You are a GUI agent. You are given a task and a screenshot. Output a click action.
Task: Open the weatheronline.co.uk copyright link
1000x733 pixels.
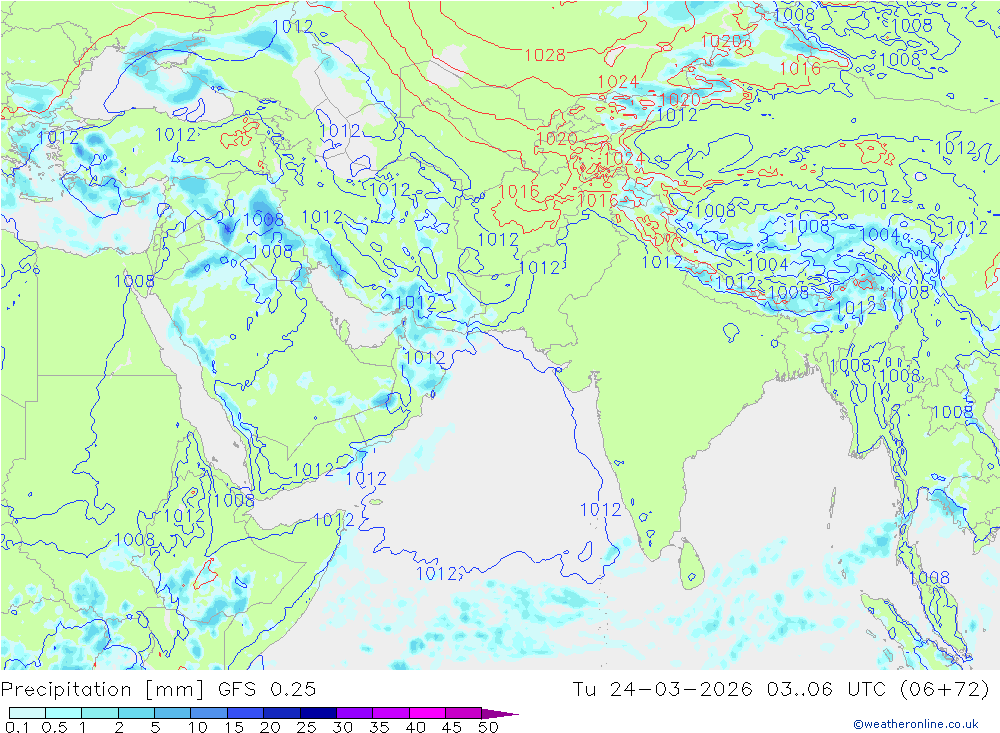point(916,724)
